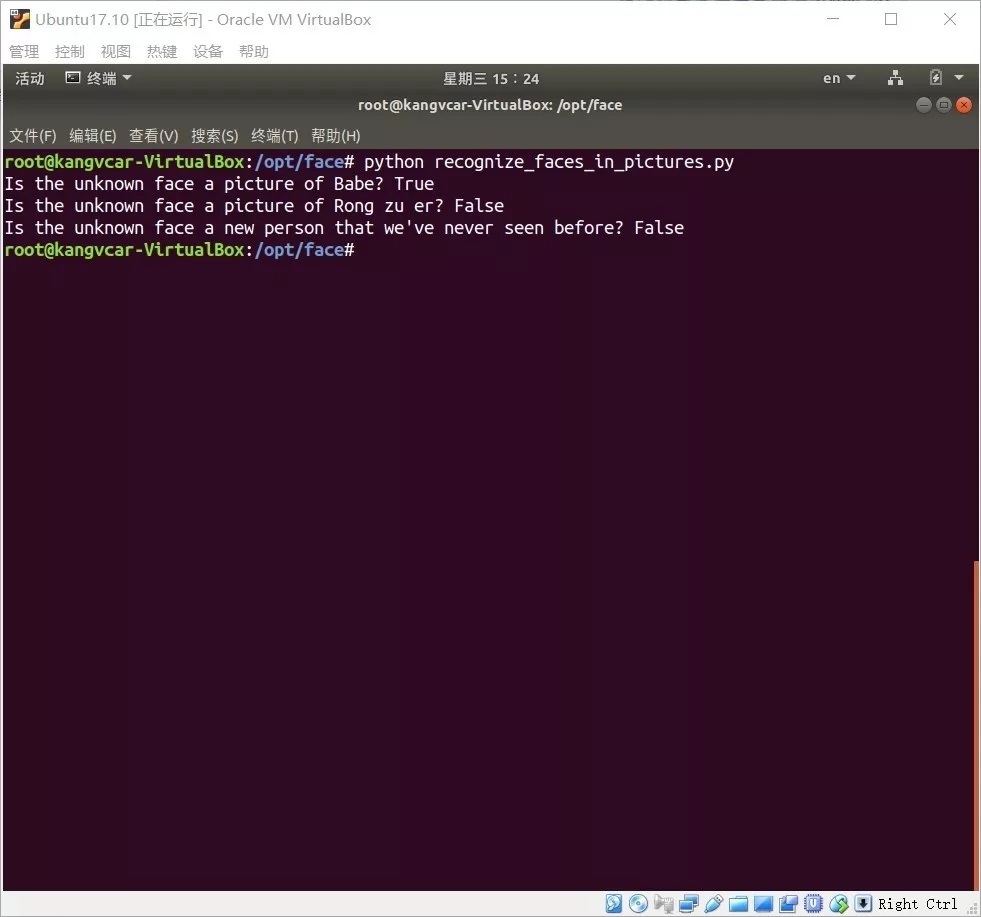981x917 pixels.
Task: Click the window resize grip in corner
Action: 973,909
